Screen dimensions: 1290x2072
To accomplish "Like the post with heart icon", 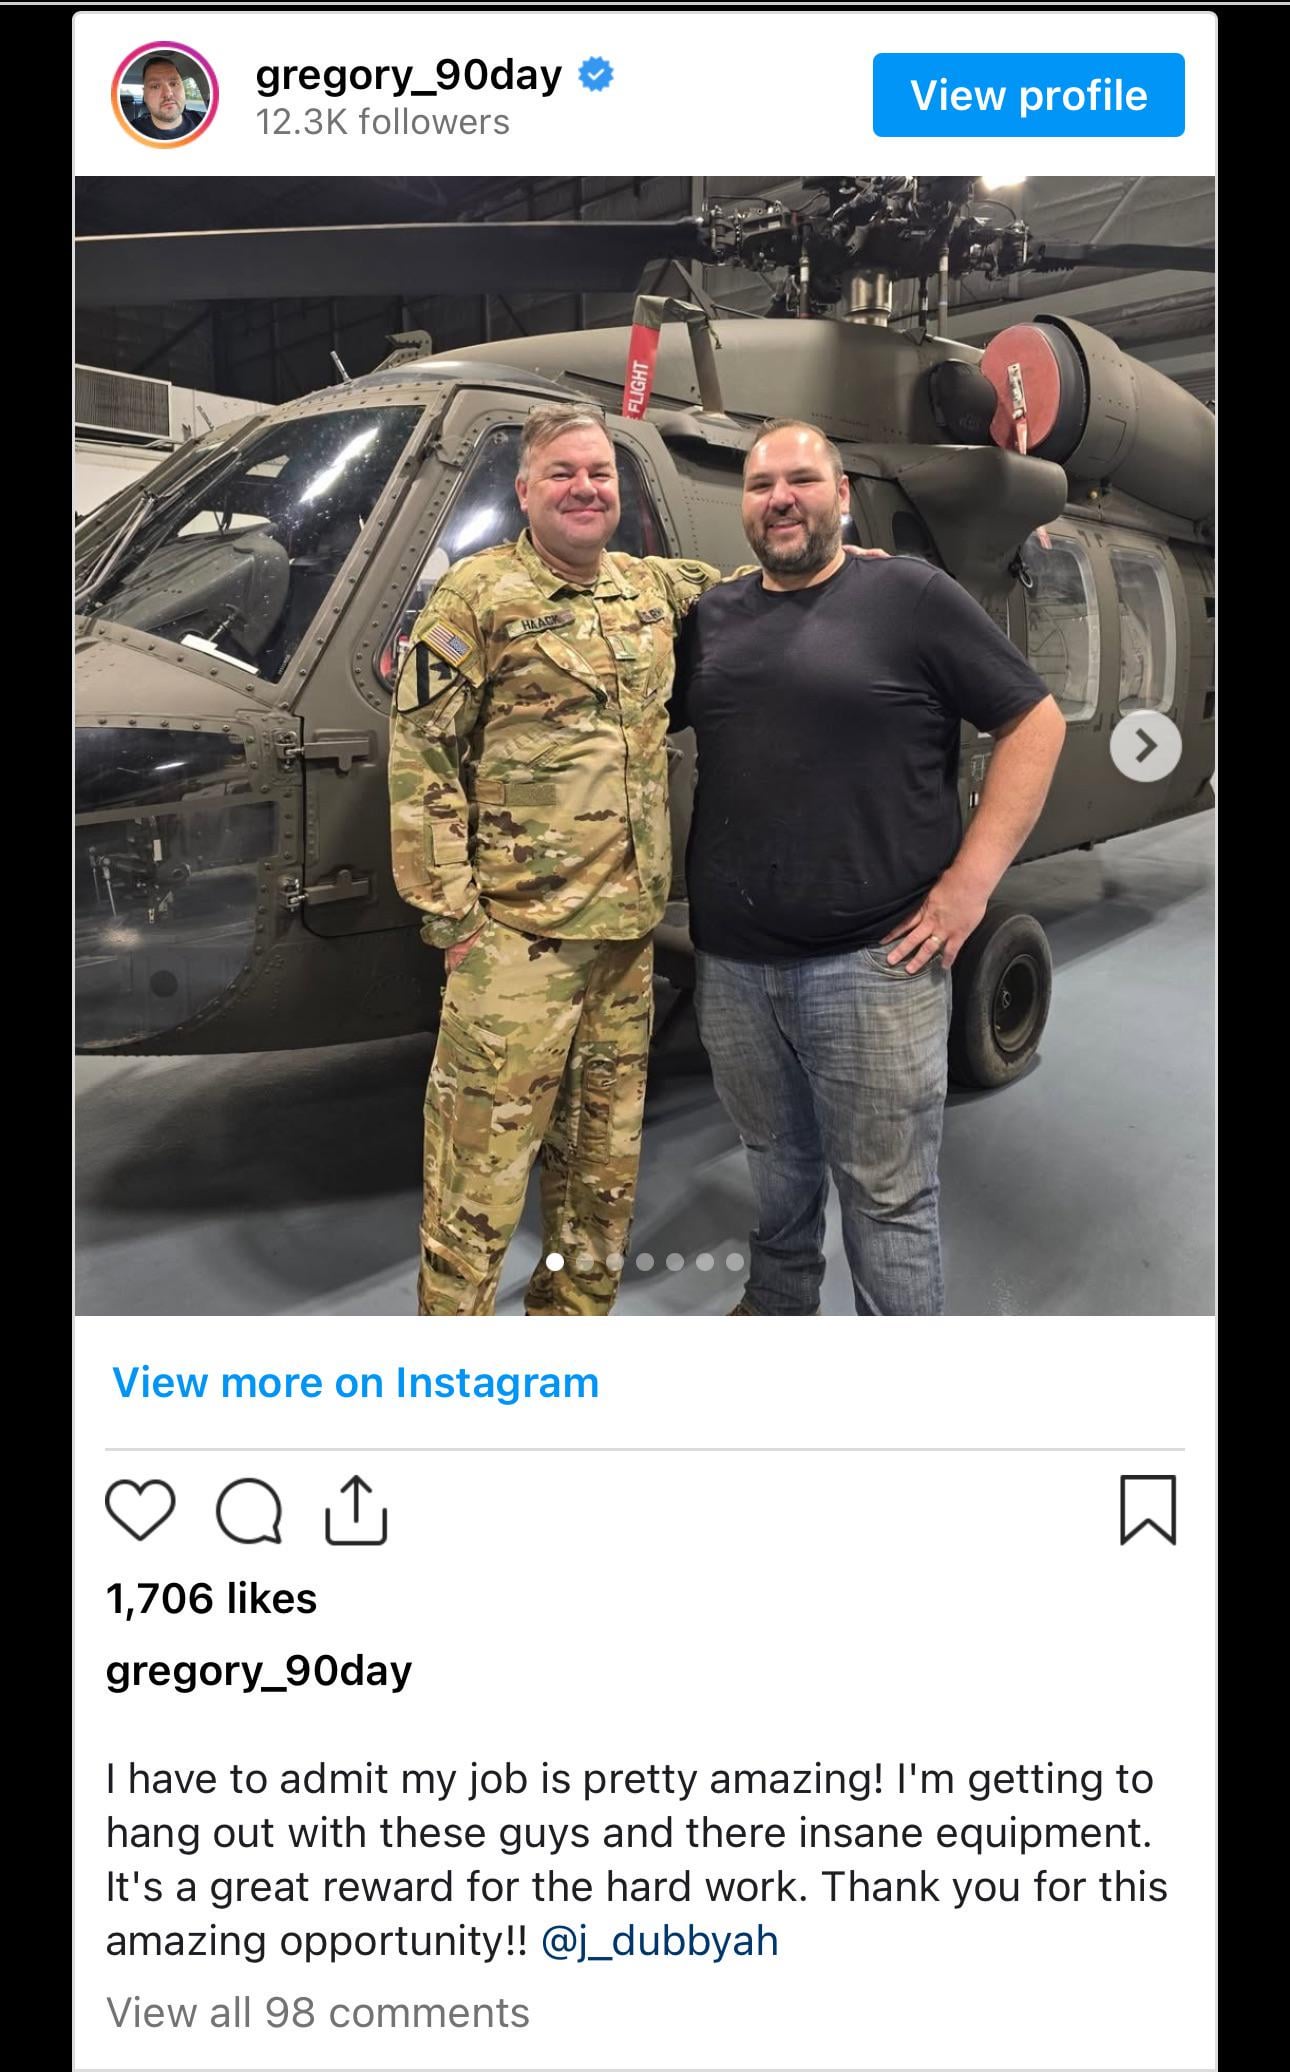I will tap(140, 1510).
